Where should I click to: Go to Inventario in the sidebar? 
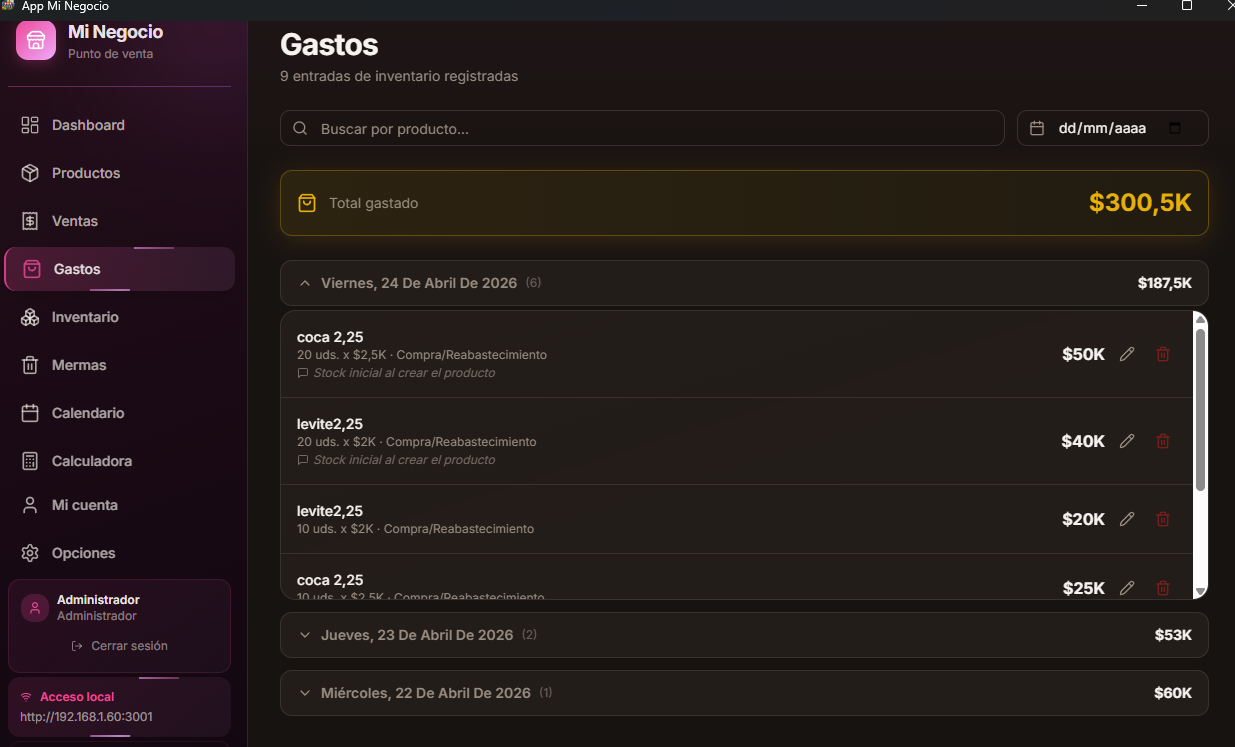[85, 317]
